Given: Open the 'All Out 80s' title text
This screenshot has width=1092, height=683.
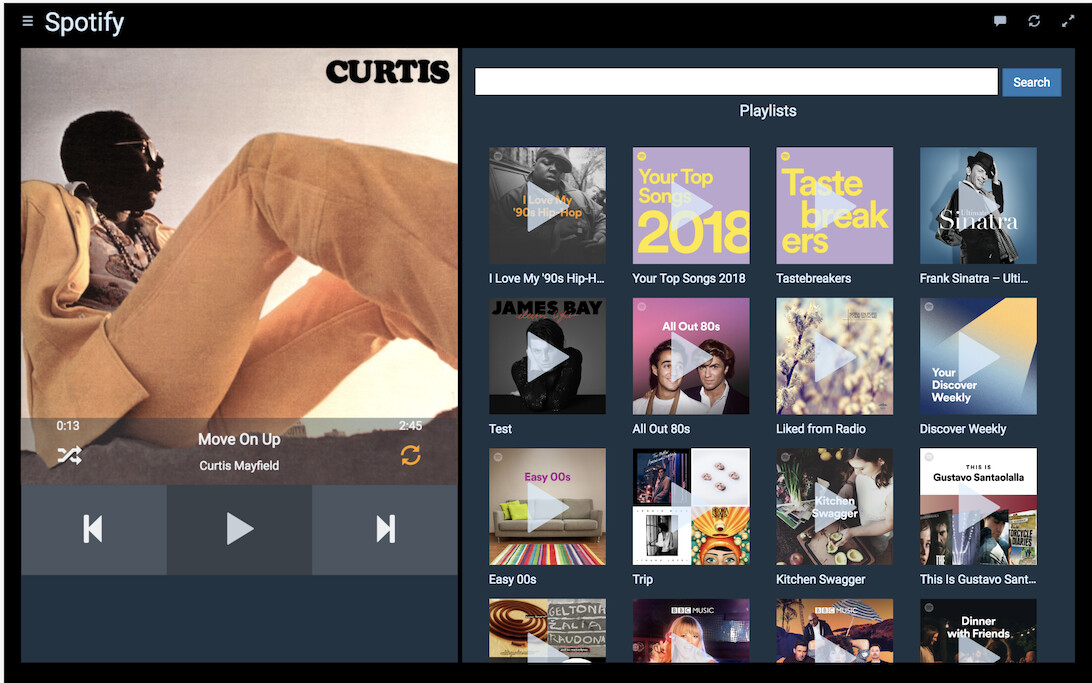Looking at the screenshot, I should pos(661,429).
